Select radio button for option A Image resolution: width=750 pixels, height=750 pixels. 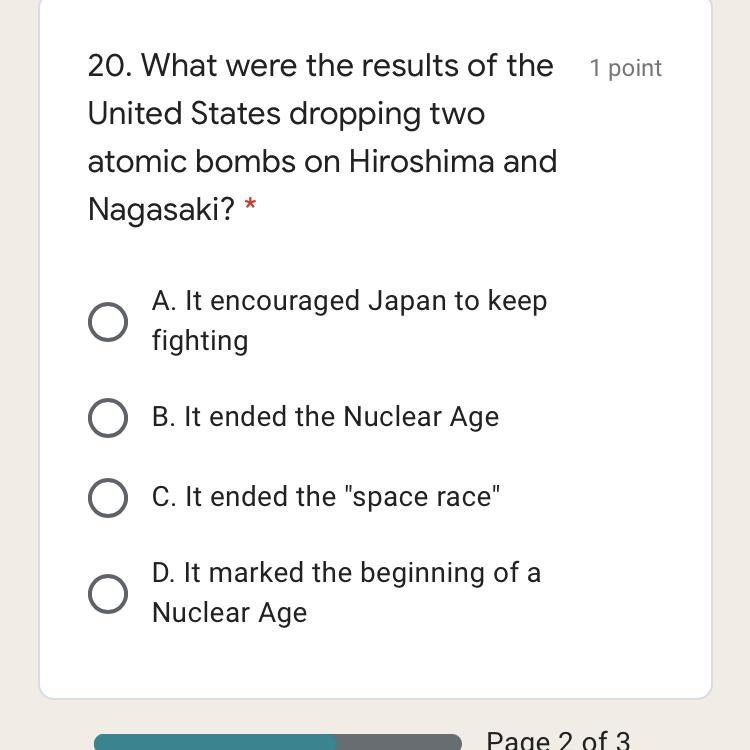point(108,322)
